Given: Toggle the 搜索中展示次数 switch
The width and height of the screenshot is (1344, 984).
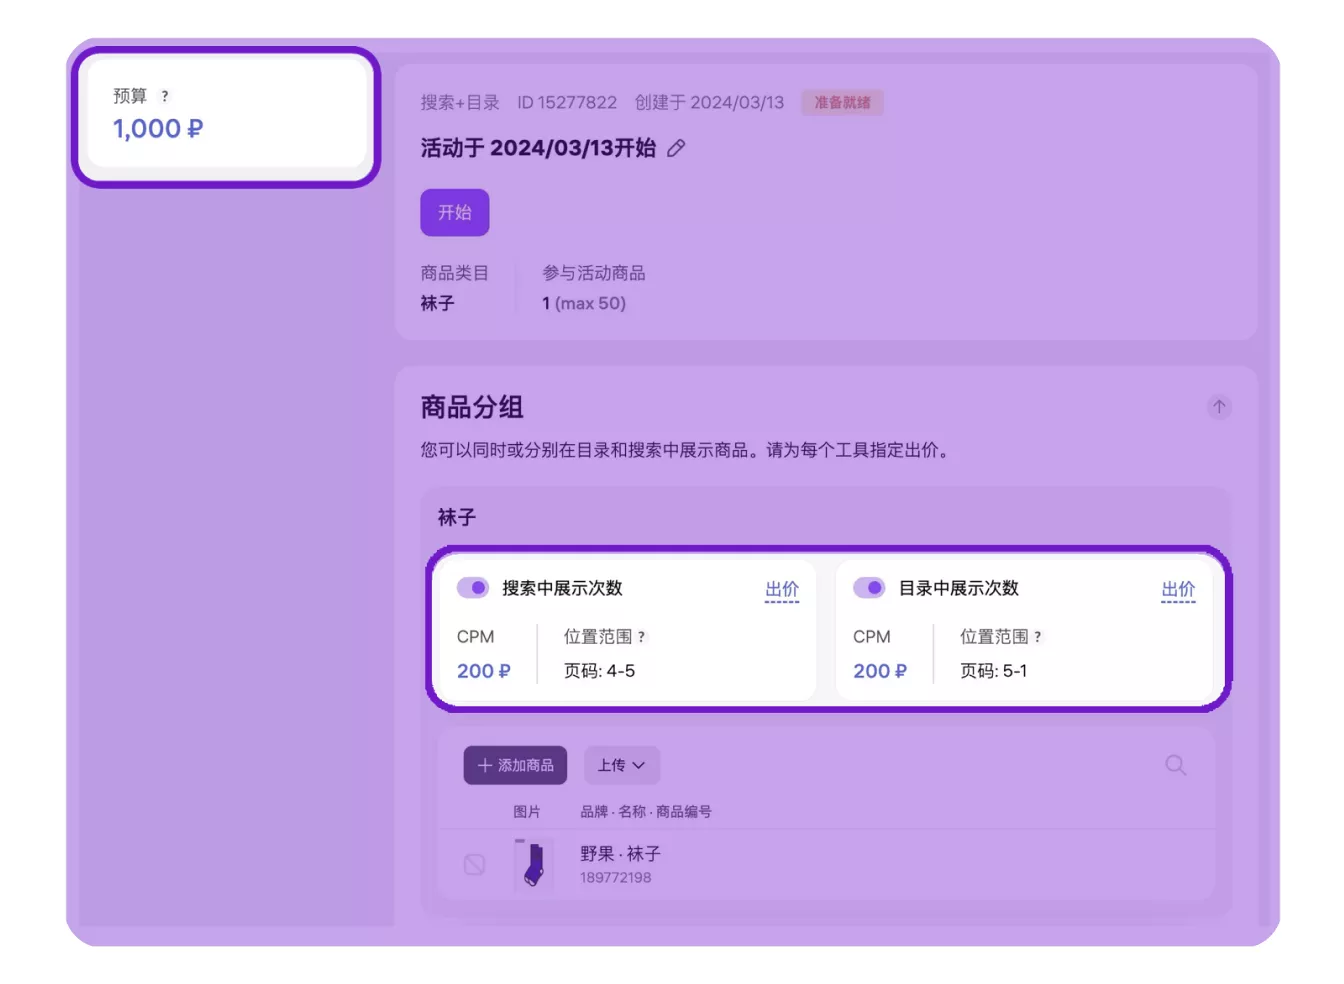Looking at the screenshot, I should point(472,587).
